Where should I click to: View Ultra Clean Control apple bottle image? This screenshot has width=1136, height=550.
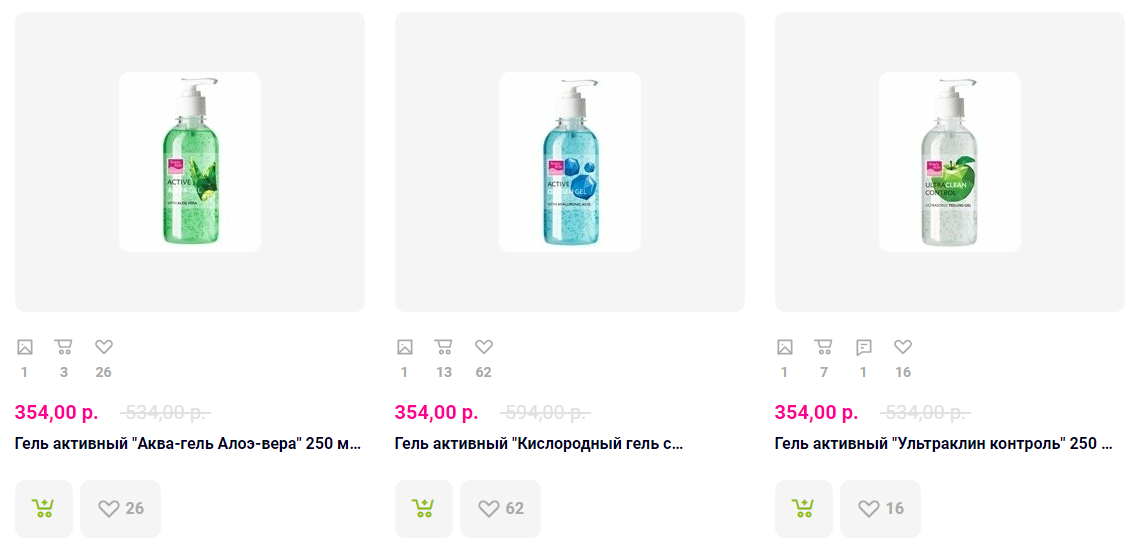click(x=950, y=162)
